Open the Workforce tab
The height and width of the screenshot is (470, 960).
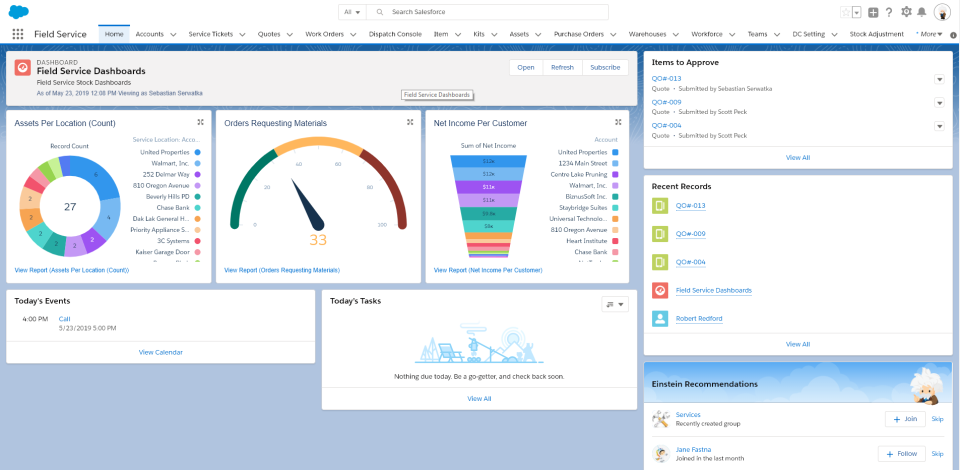click(707, 34)
